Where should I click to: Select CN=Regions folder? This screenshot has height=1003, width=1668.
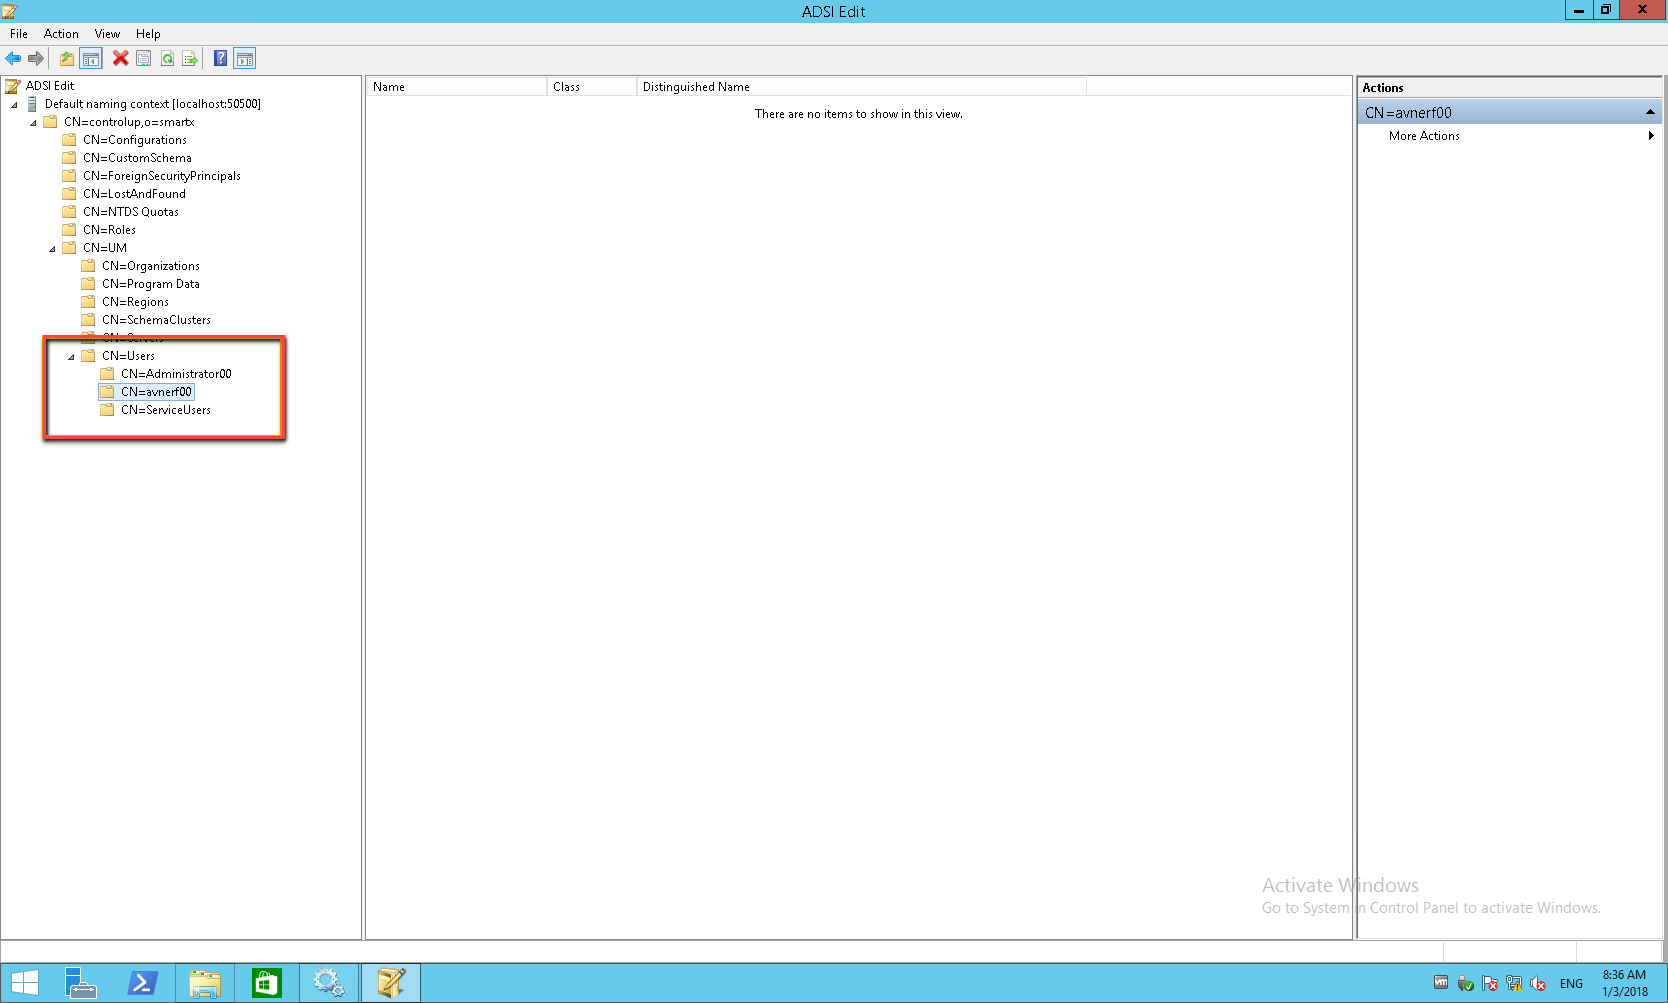(x=135, y=302)
